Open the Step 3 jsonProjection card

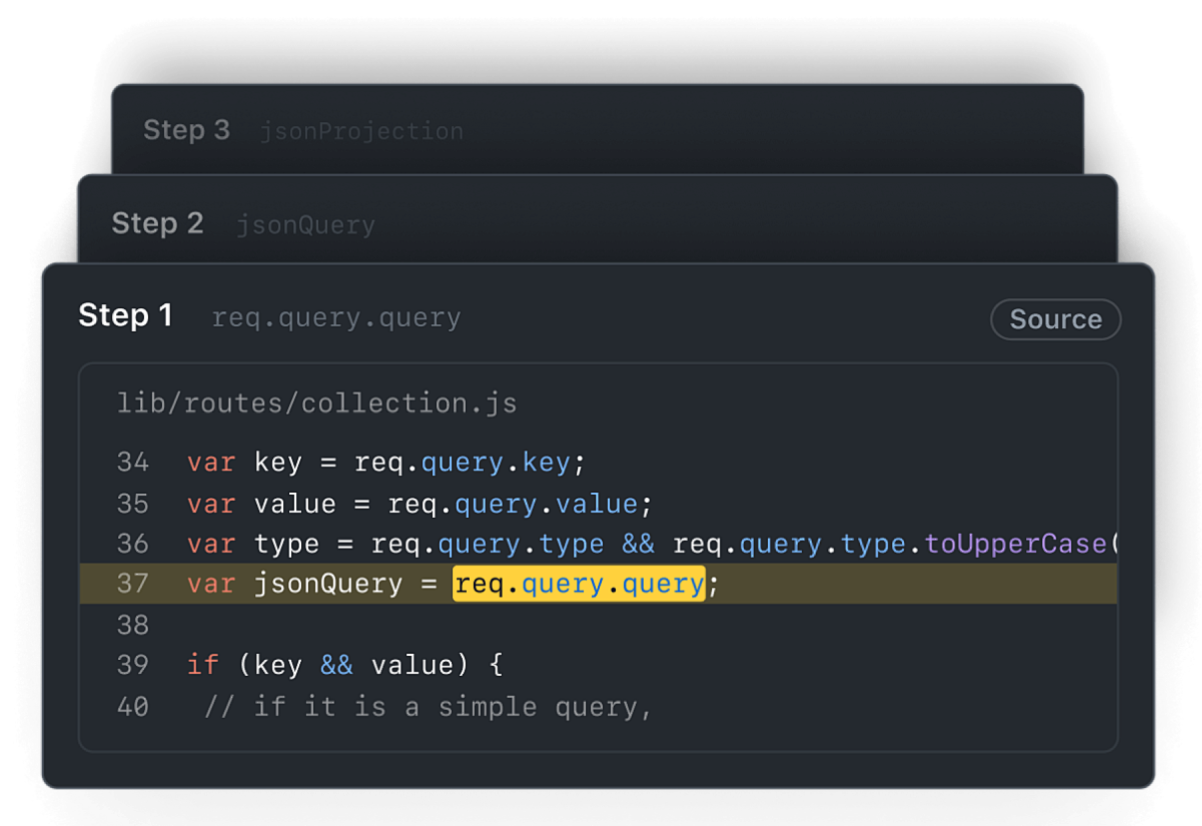[302, 130]
